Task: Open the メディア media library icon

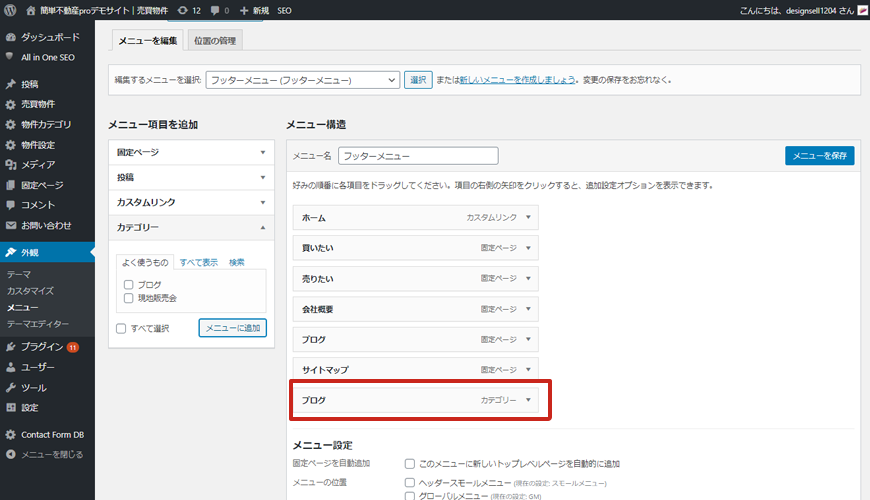Action: click(11, 164)
